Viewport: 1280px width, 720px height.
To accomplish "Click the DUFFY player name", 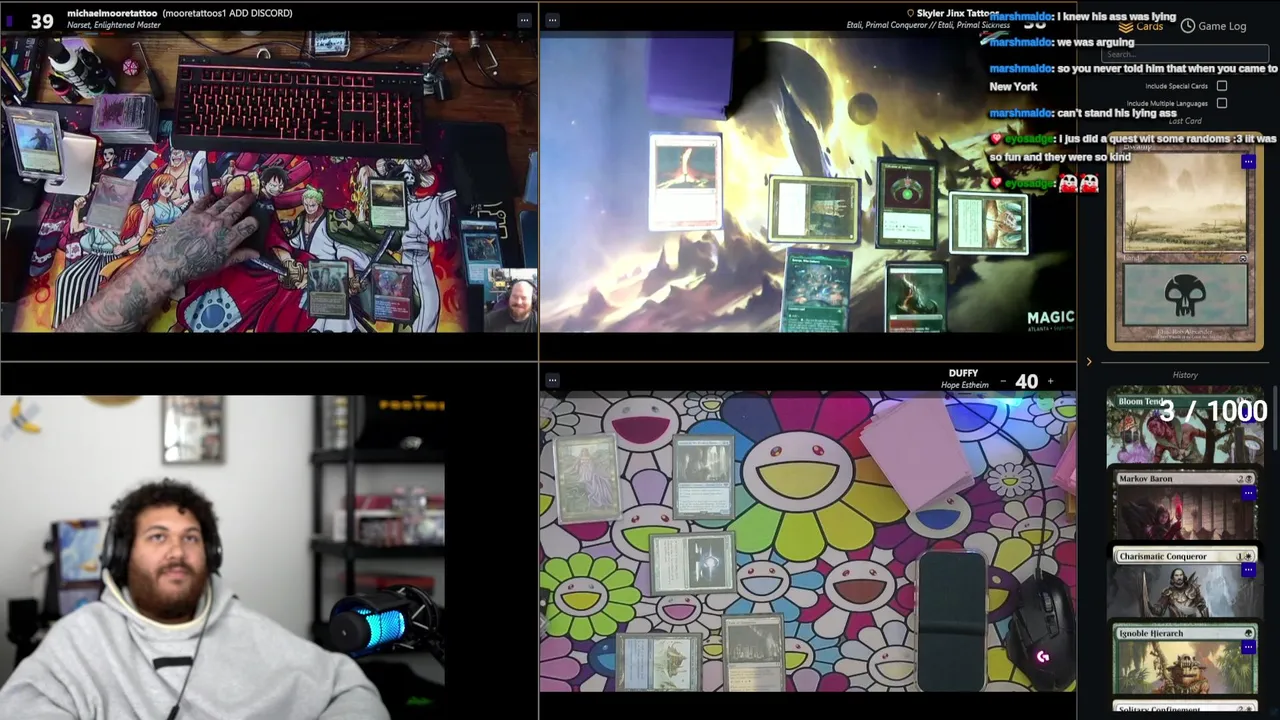I will [963, 373].
